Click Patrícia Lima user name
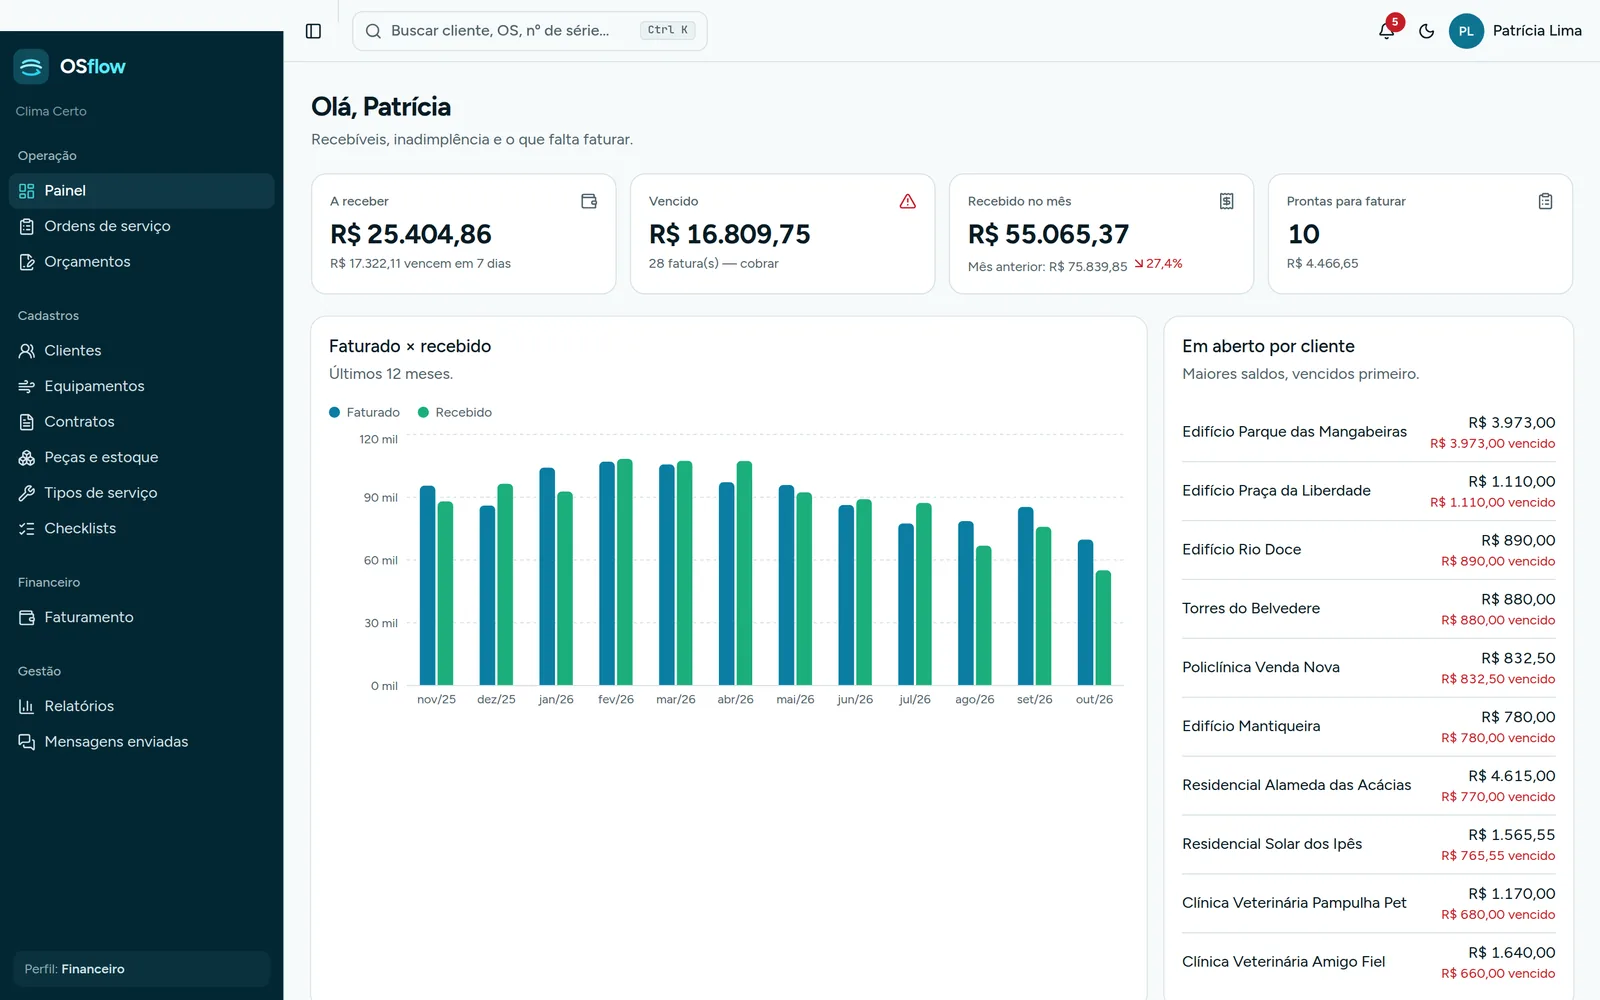Viewport: 1600px width, 1000px height. point(1537,31)
